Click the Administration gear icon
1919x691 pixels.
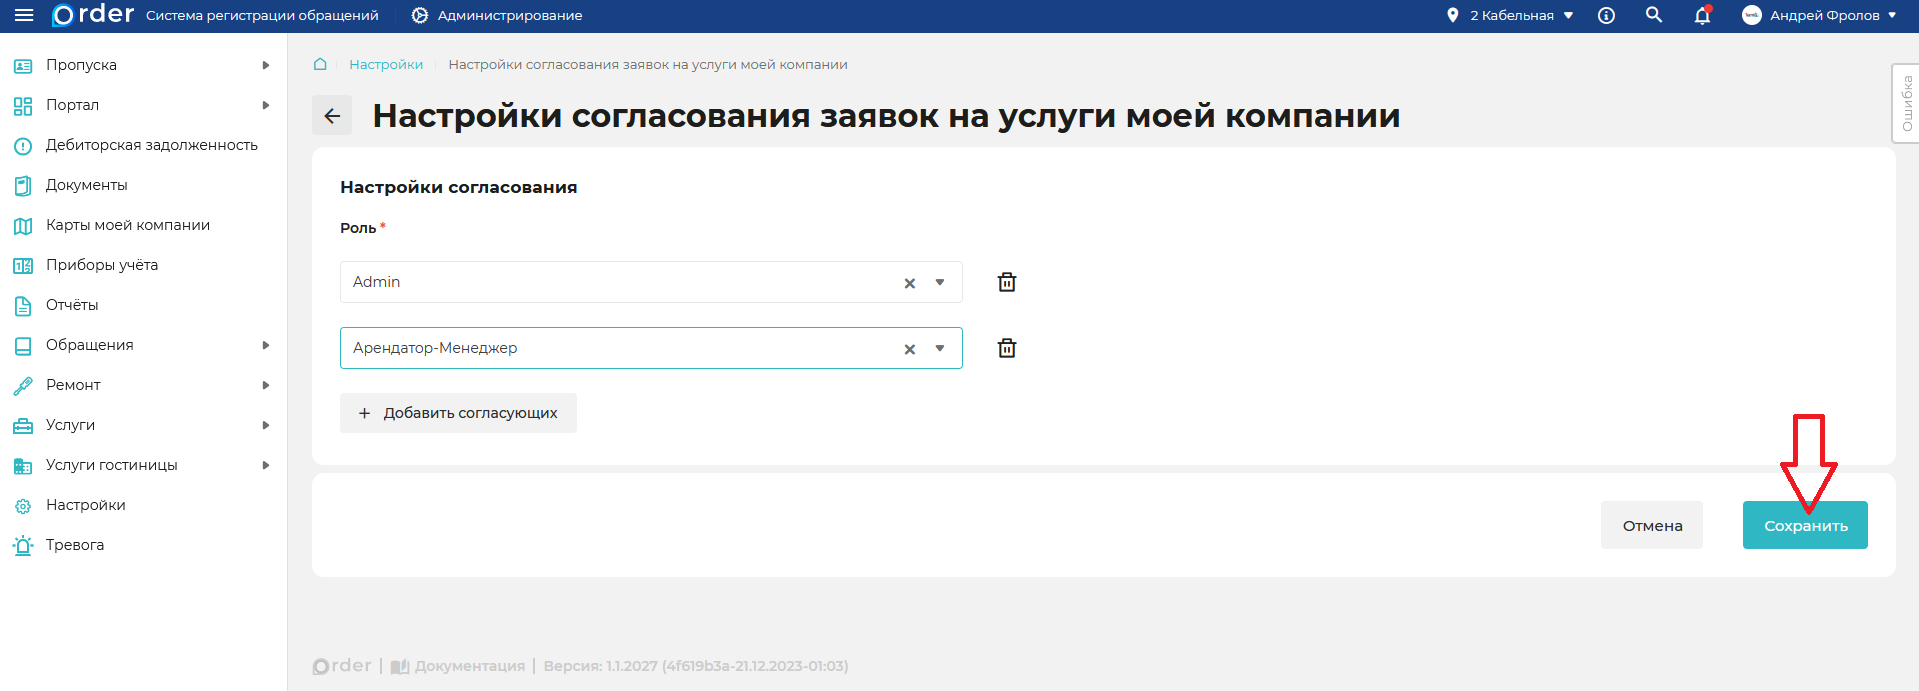[x=420, y=15]
